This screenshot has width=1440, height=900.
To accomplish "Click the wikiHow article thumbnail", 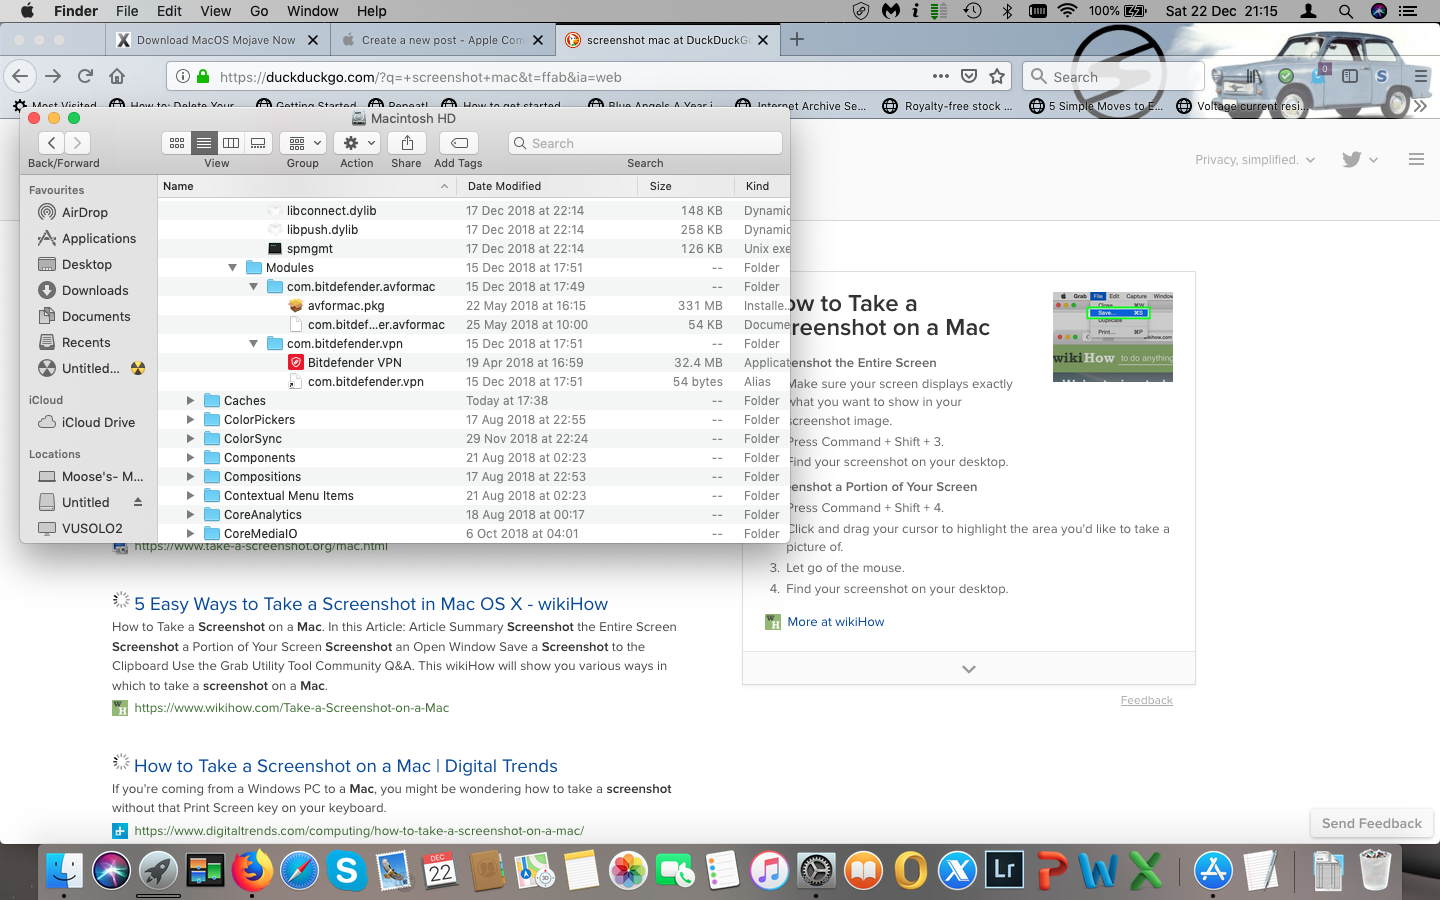I will click(1113, 337).
